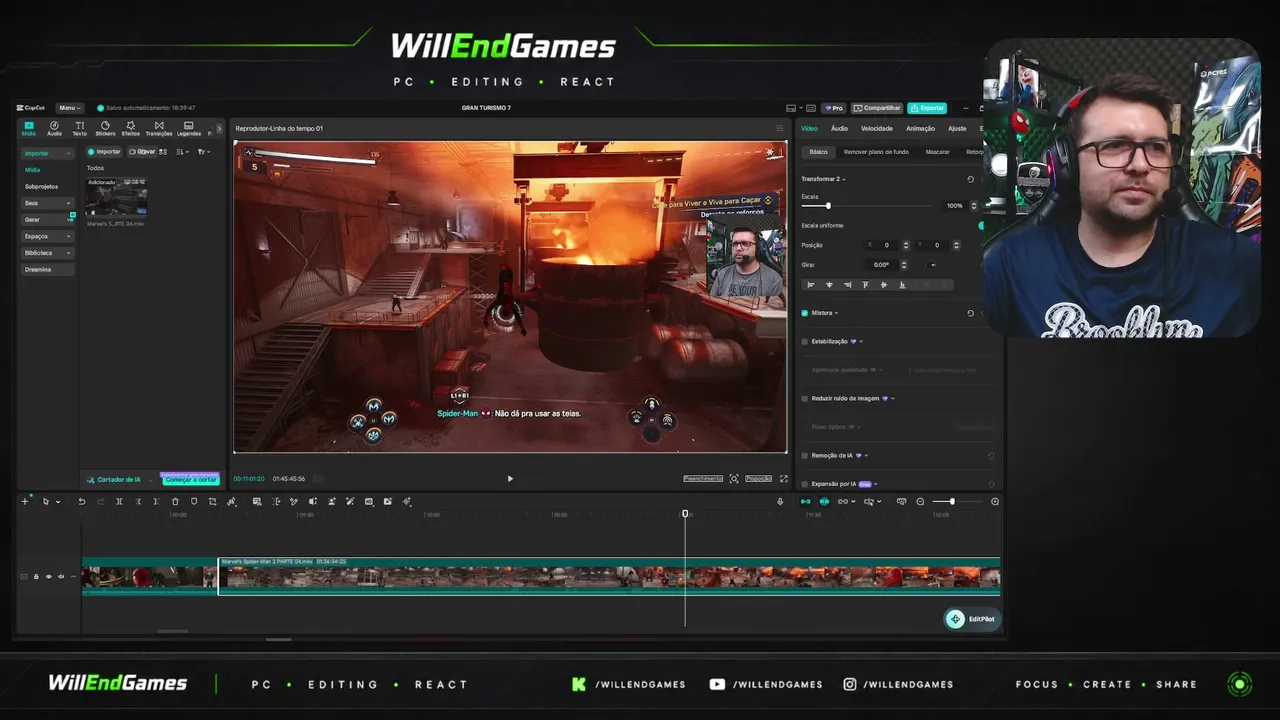The height and width of the screenshot is (720, 1280).
Task: Enable Reduzir ruído de imagem checkbox
Action: coord(805,398)
